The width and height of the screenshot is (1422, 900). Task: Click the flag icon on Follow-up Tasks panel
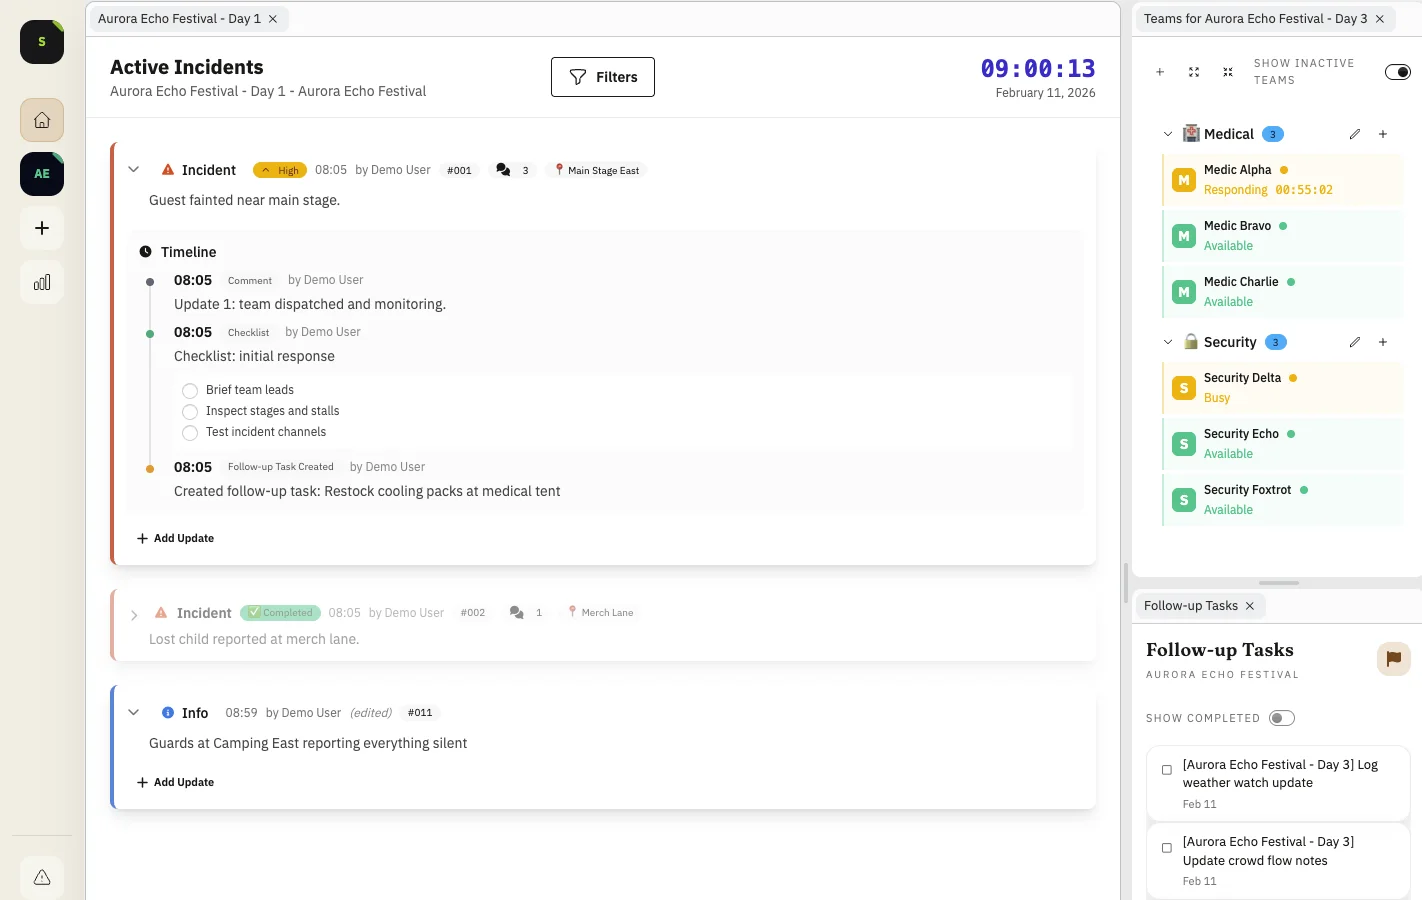click(1393, 658)
